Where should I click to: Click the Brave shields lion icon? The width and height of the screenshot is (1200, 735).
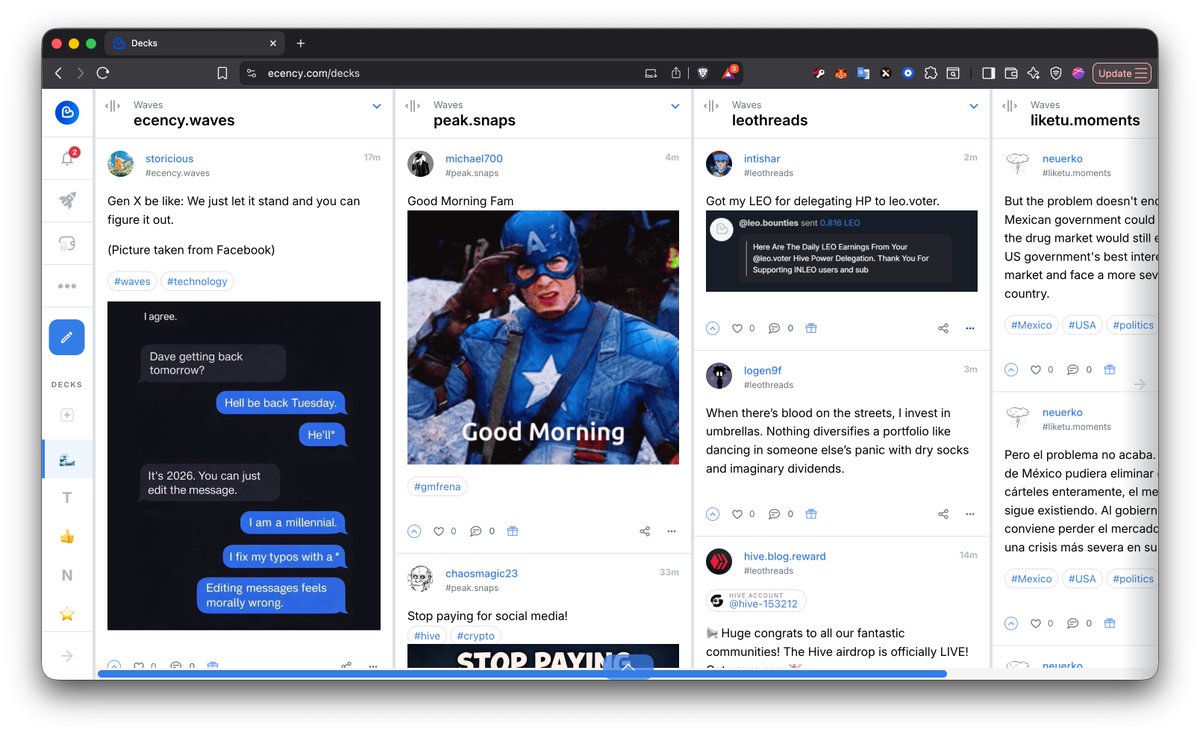(702, 73)
